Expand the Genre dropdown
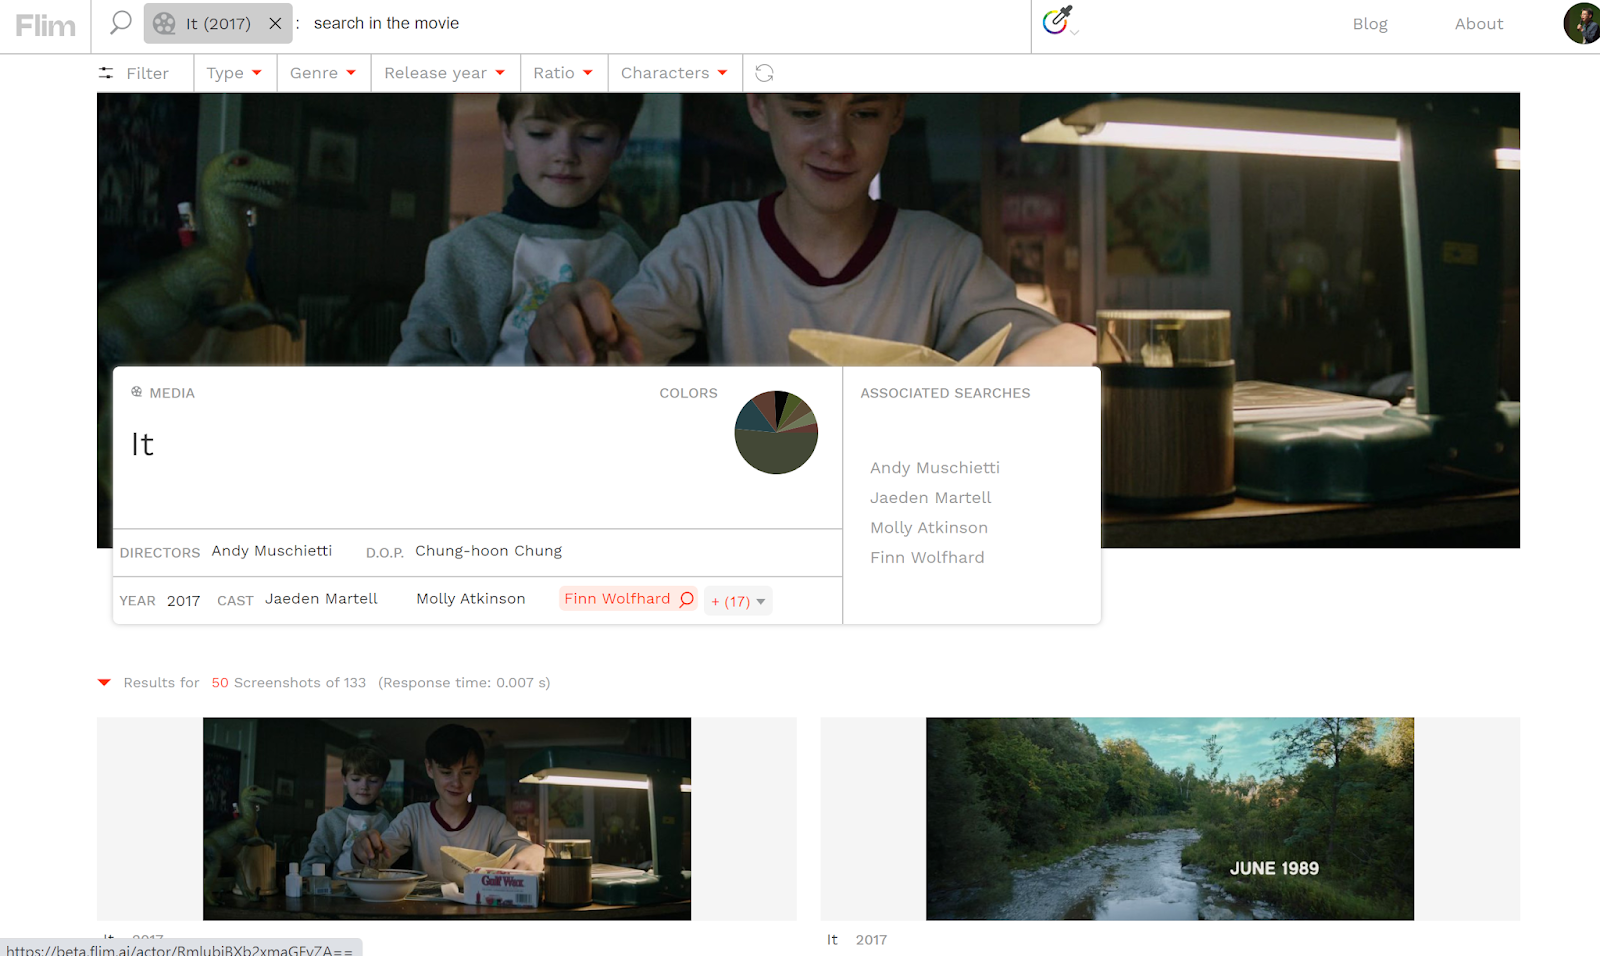Screen dimensions: 1600x956 coord(323,73)
